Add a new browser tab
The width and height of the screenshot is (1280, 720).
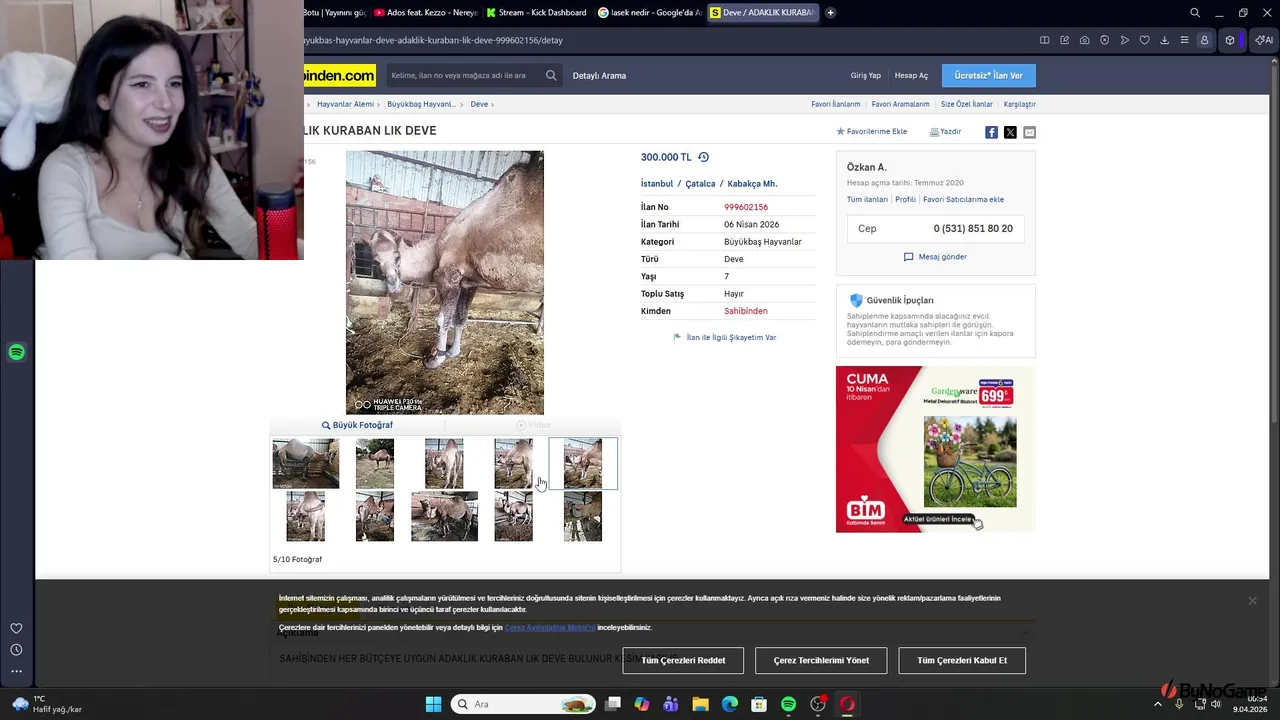(830, 13)
